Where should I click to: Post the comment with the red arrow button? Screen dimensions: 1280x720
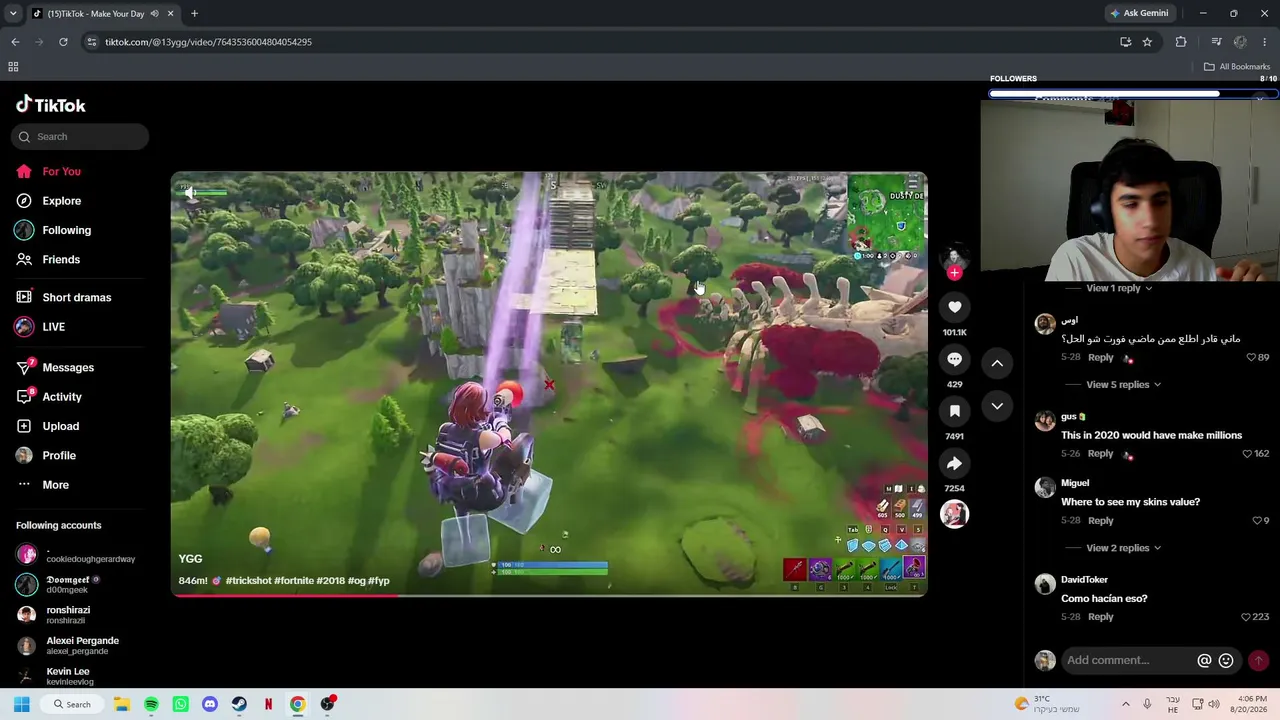click(1258, 660)
